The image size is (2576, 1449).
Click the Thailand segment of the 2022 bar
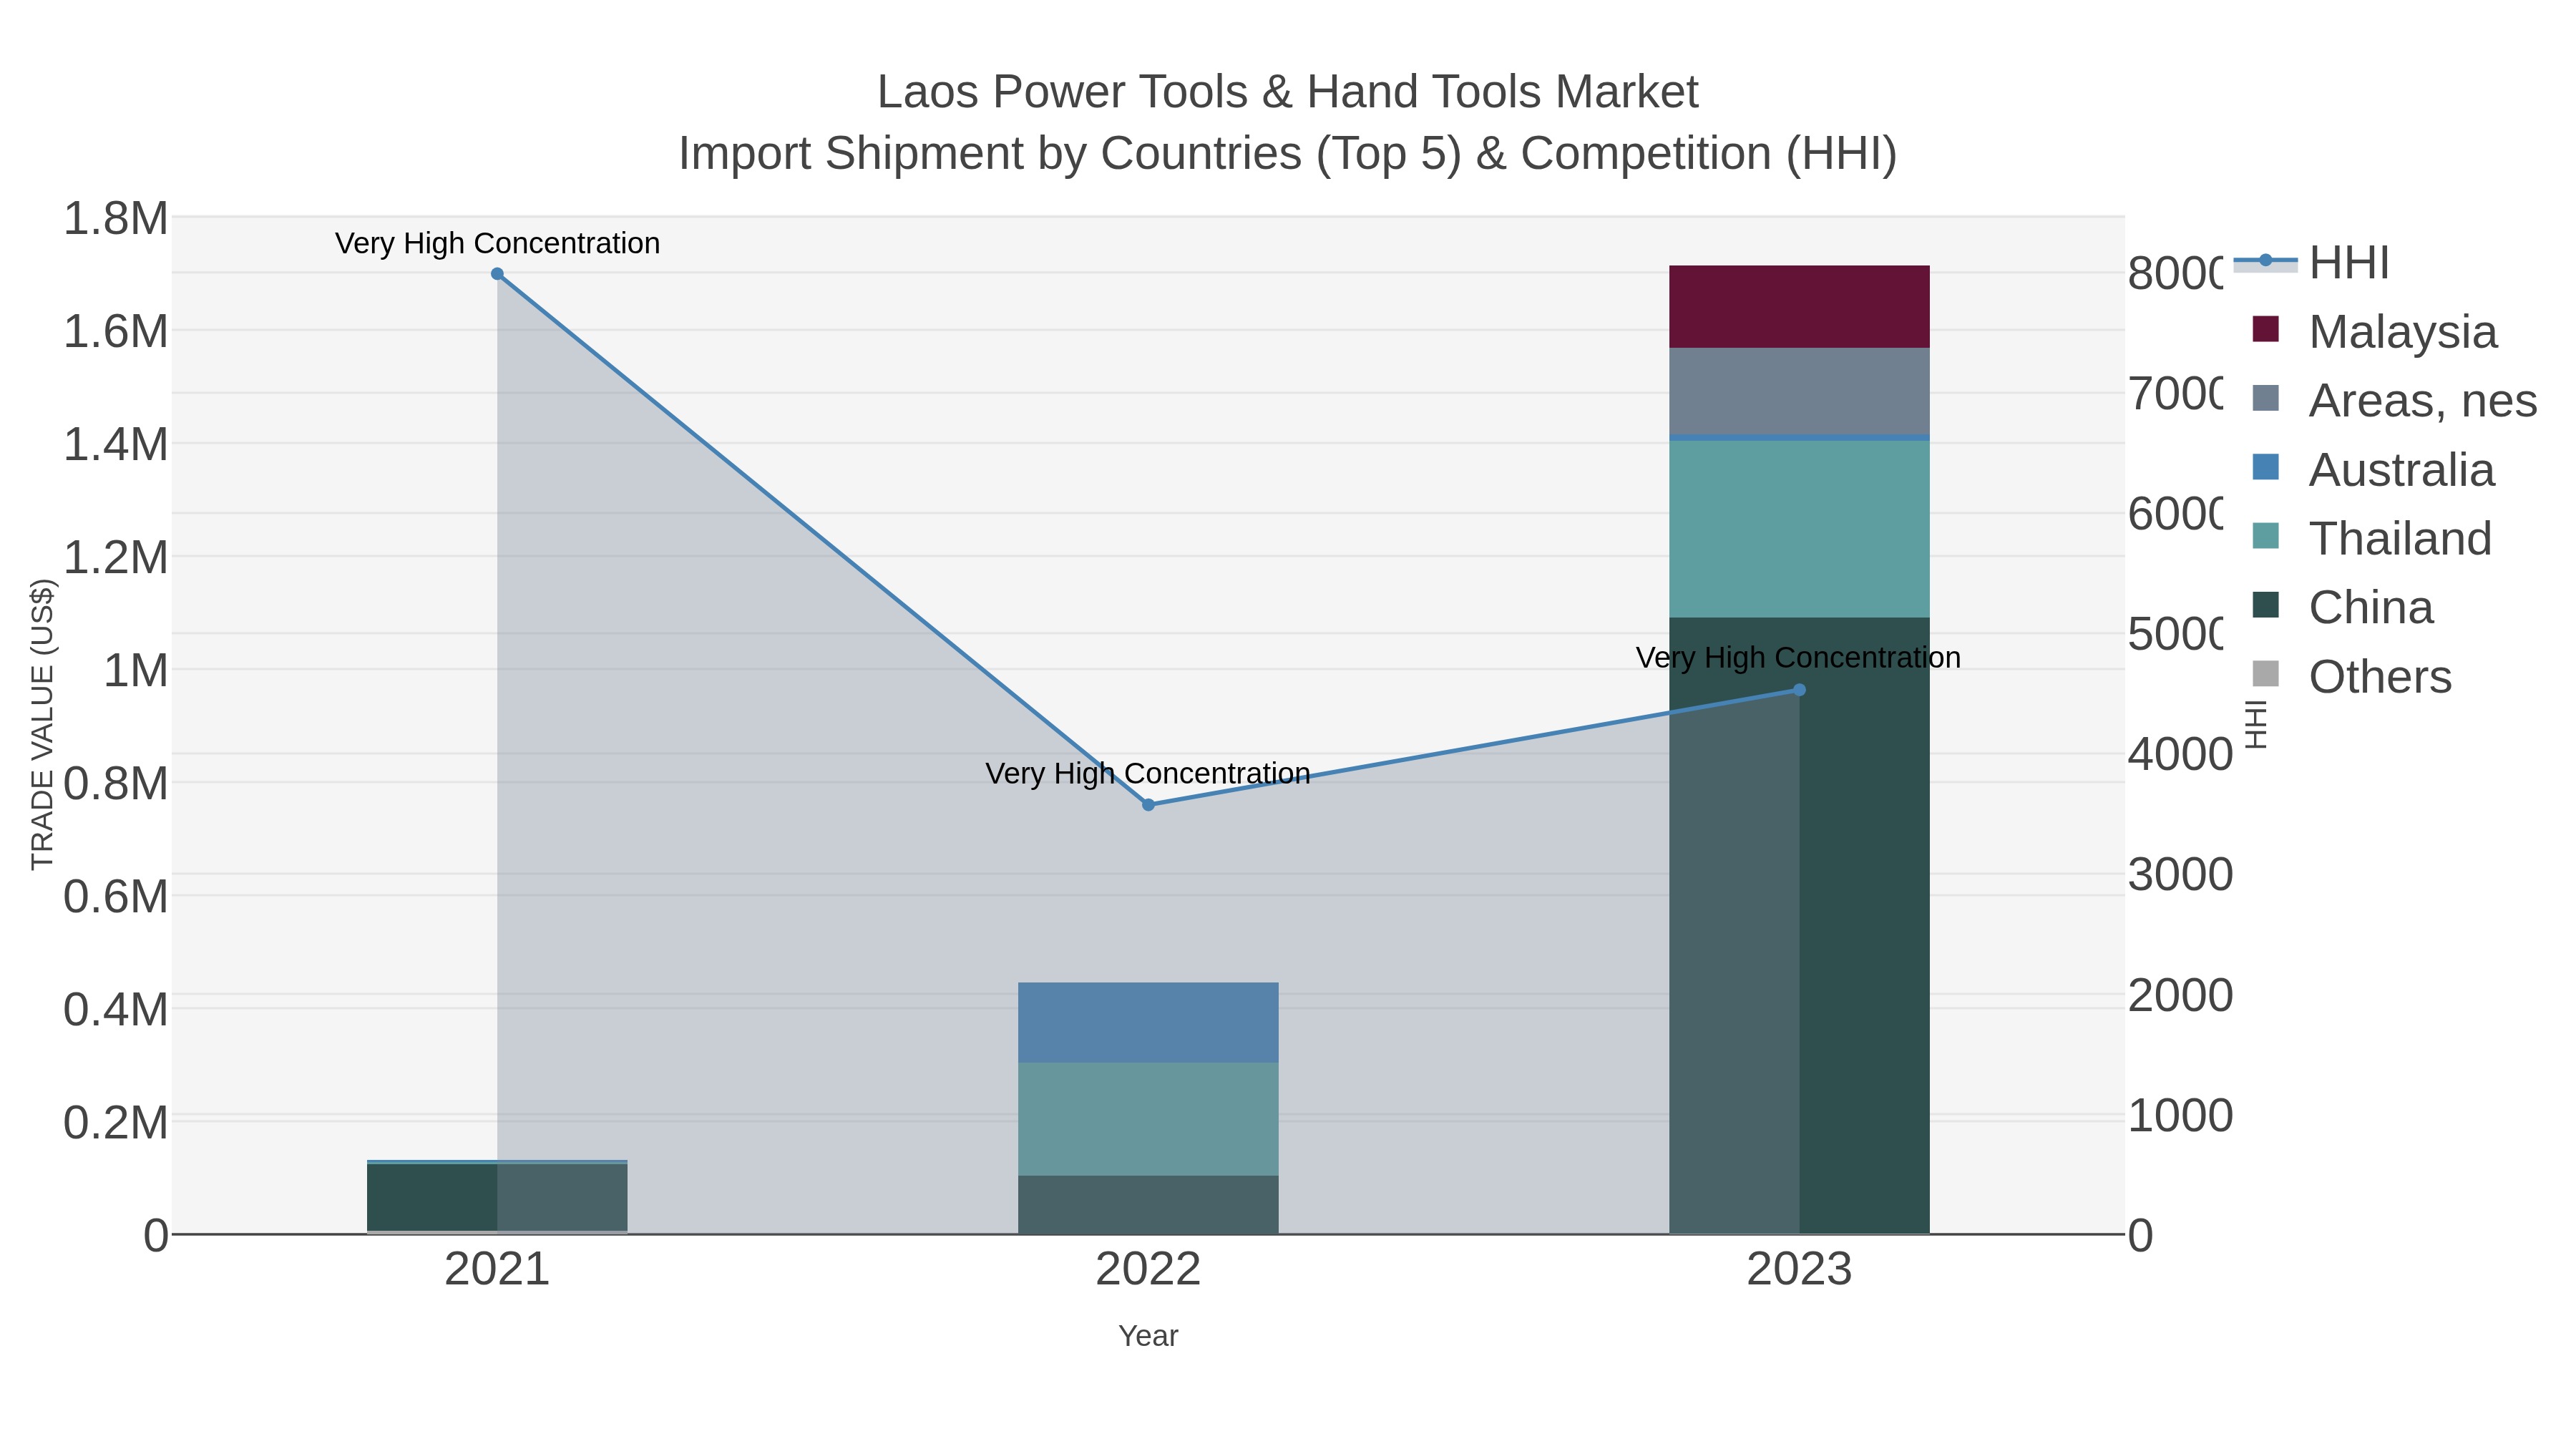click(x=1148, y=1119)
